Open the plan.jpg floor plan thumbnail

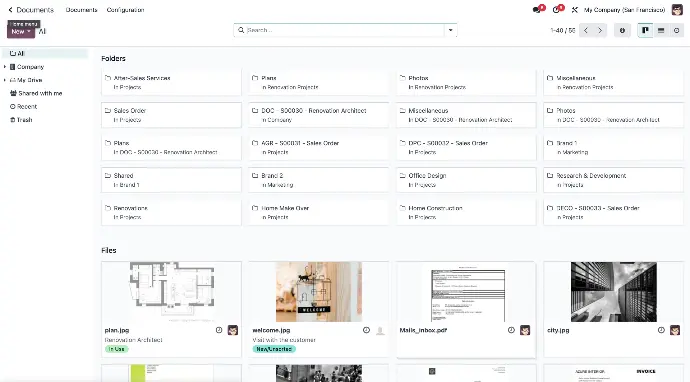point(172,292)
